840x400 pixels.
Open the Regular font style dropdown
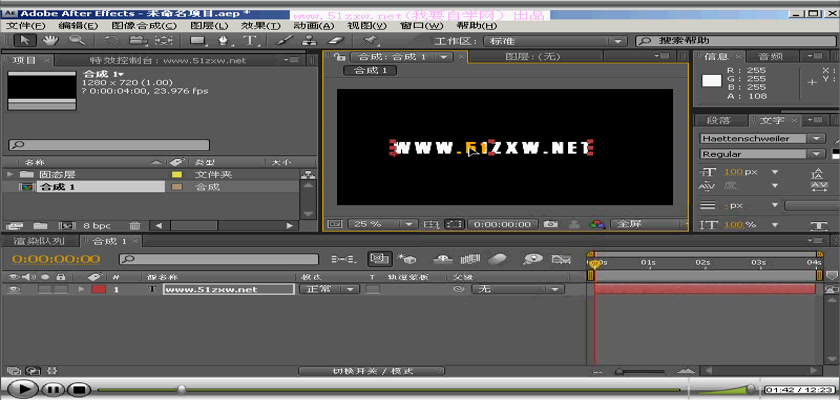[762, 154]
